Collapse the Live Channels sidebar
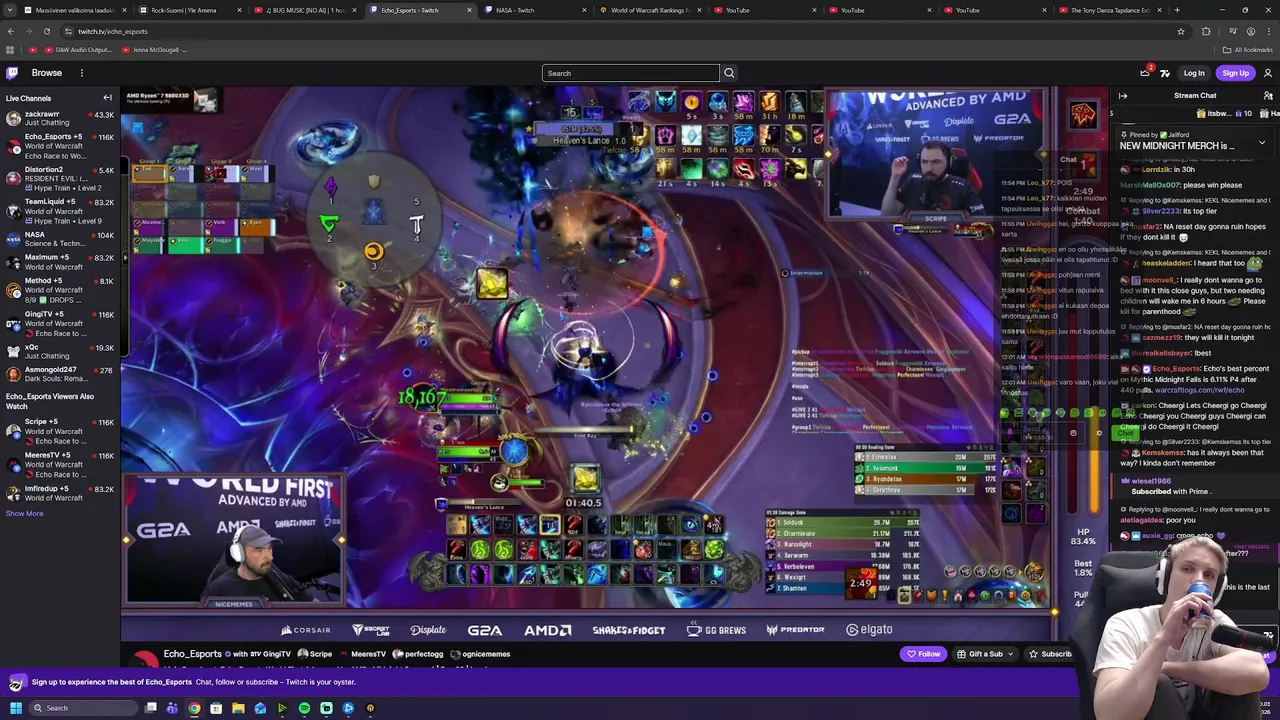This screenshot has height=720, width=1280. pyautogui.click(x=107, y=98)
